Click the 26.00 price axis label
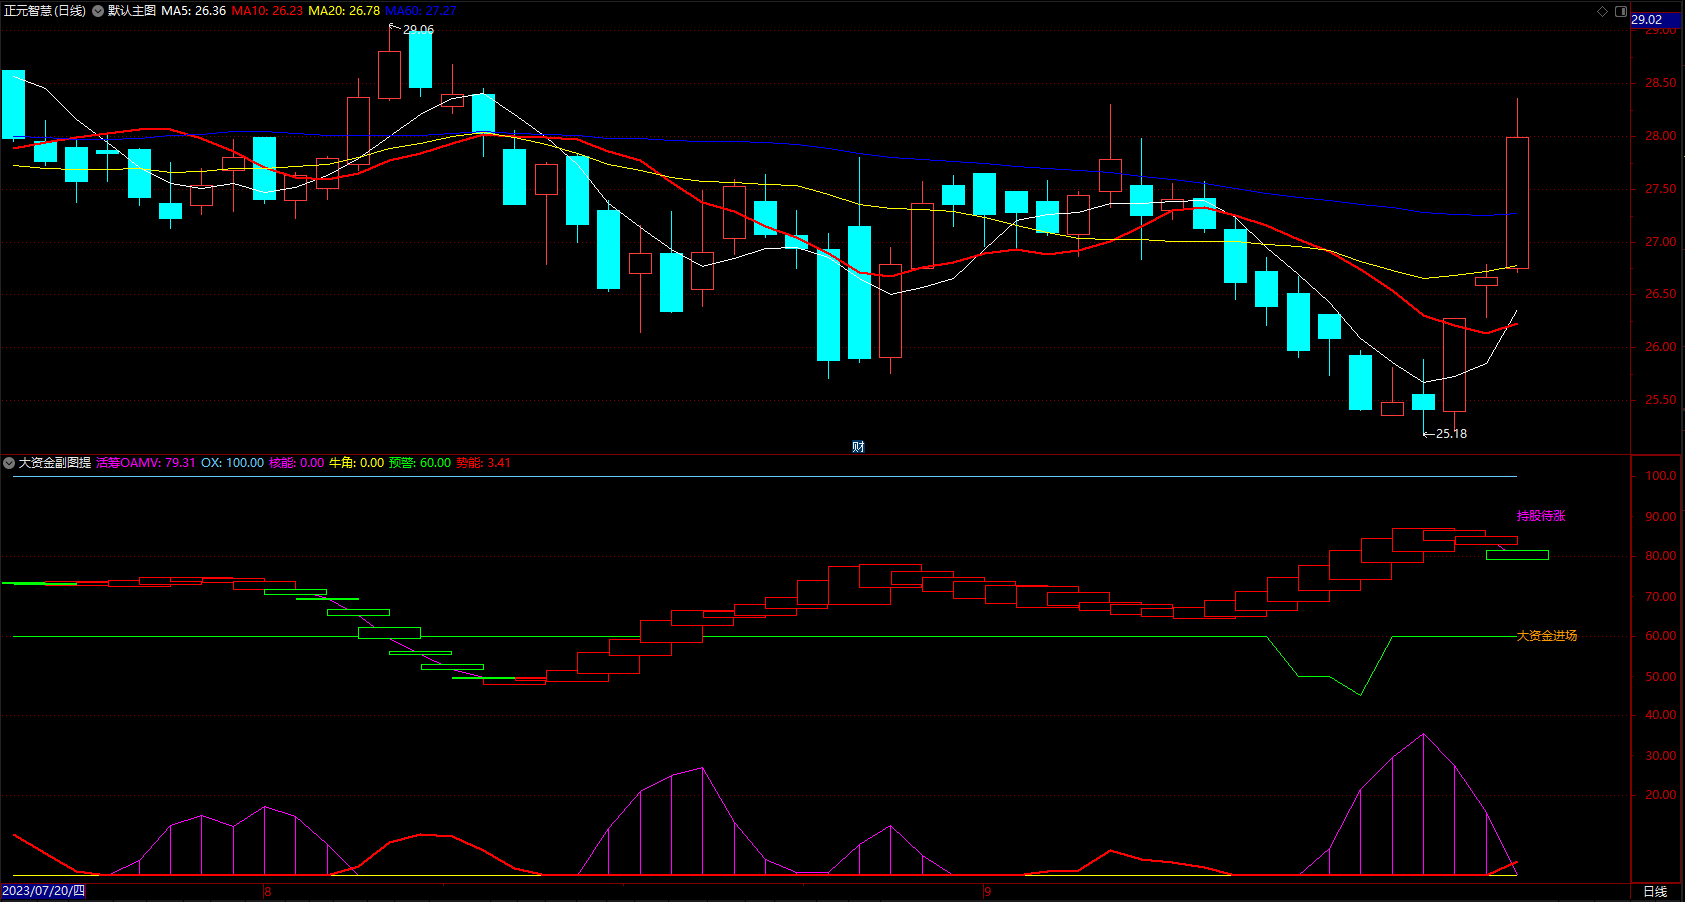 coord(1661,347)
